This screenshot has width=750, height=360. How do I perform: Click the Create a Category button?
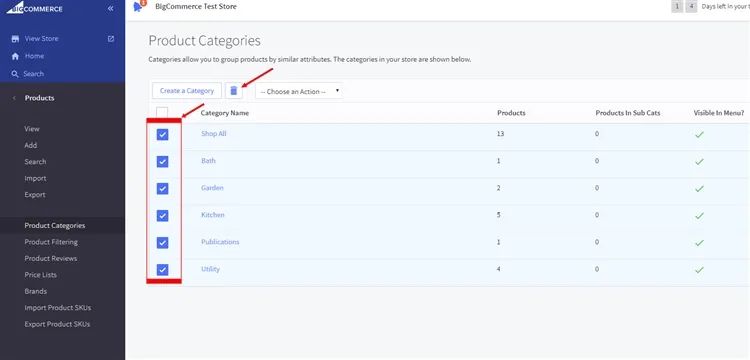[187, 91]
